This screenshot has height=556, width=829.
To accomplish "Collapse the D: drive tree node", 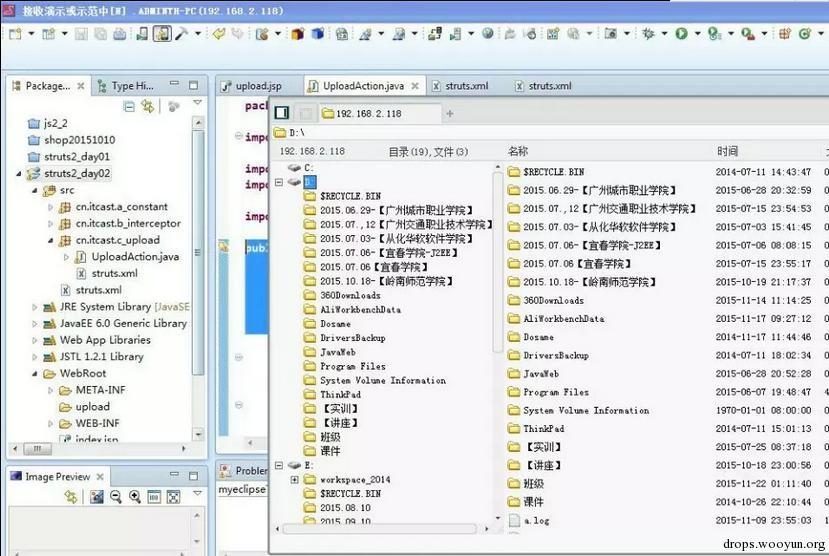I will point(279,182).
